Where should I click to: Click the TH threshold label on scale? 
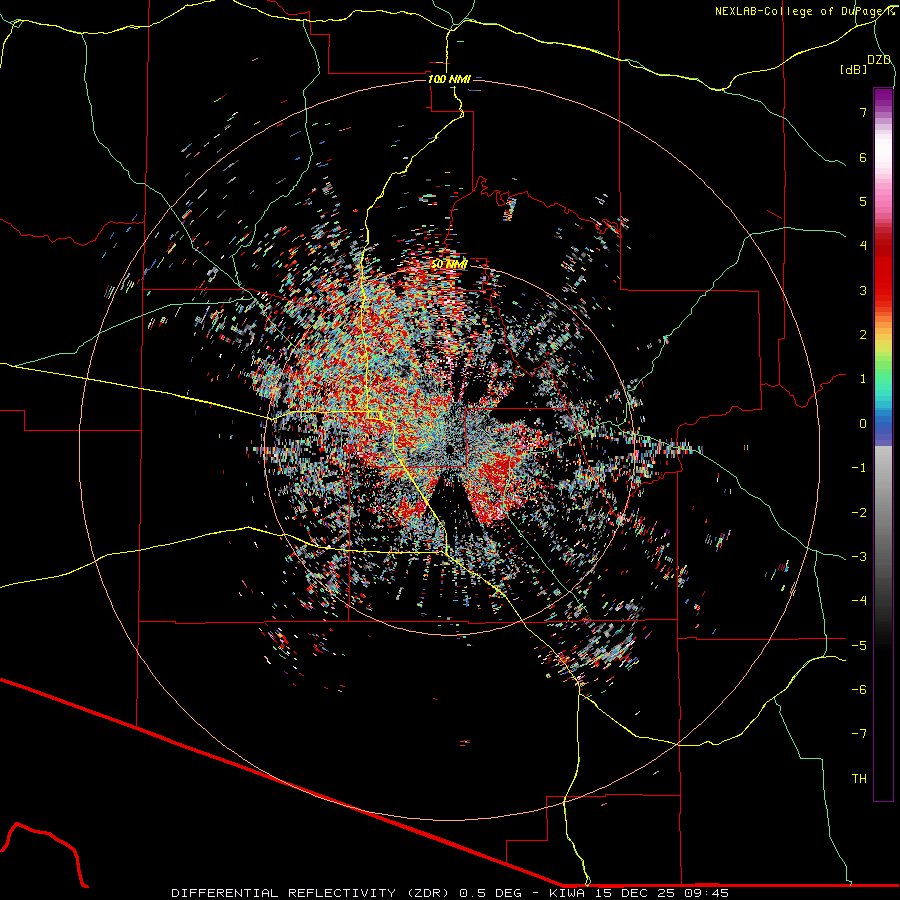click(859, 778)
